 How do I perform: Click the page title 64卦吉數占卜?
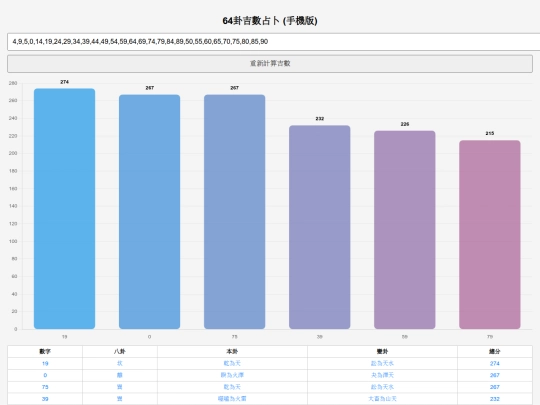270,21
